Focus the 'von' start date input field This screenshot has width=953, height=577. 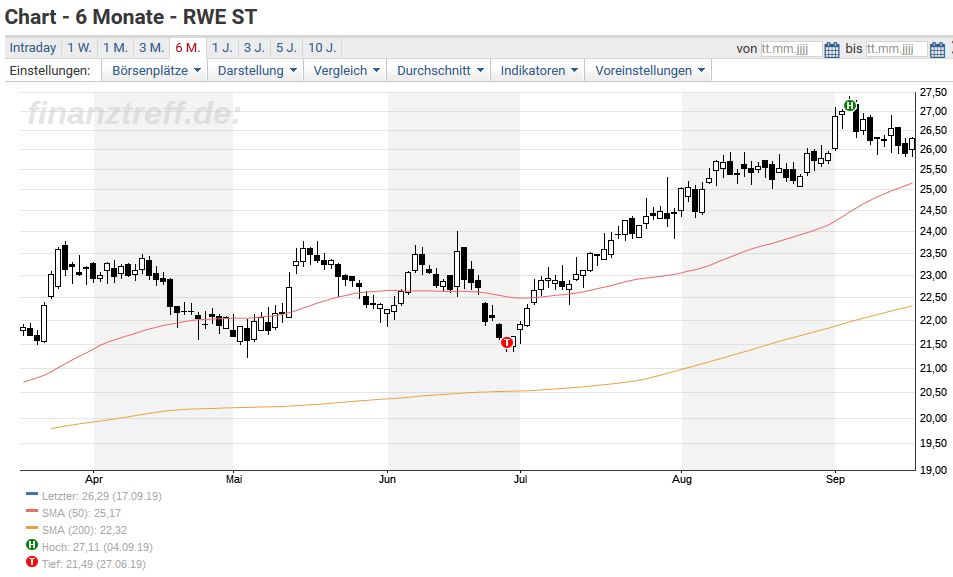[791, 49]
